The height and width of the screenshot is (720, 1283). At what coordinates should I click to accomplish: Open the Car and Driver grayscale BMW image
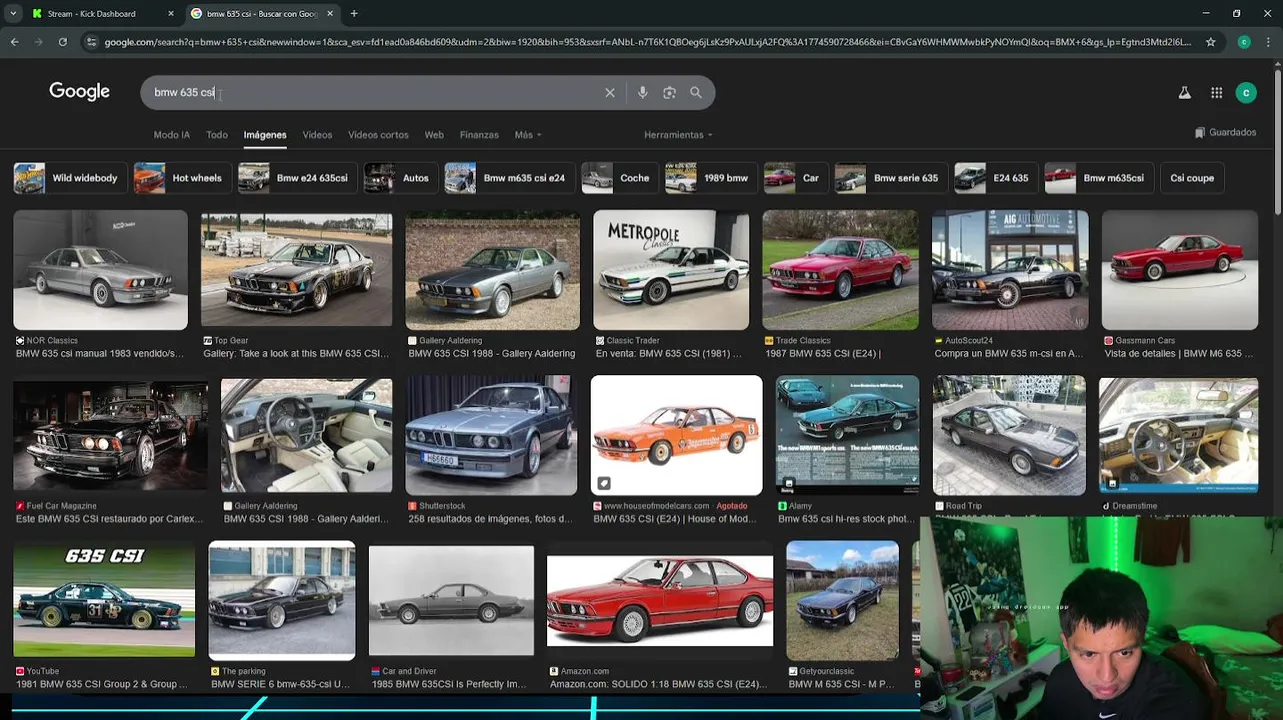coord(451,601)
